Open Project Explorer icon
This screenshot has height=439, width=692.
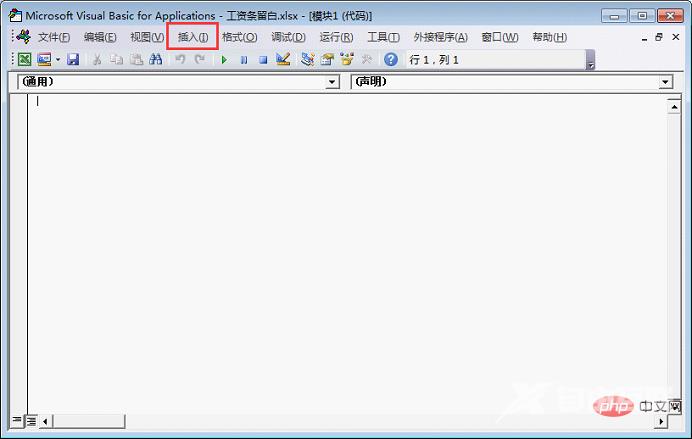click(x=308, y=60)
